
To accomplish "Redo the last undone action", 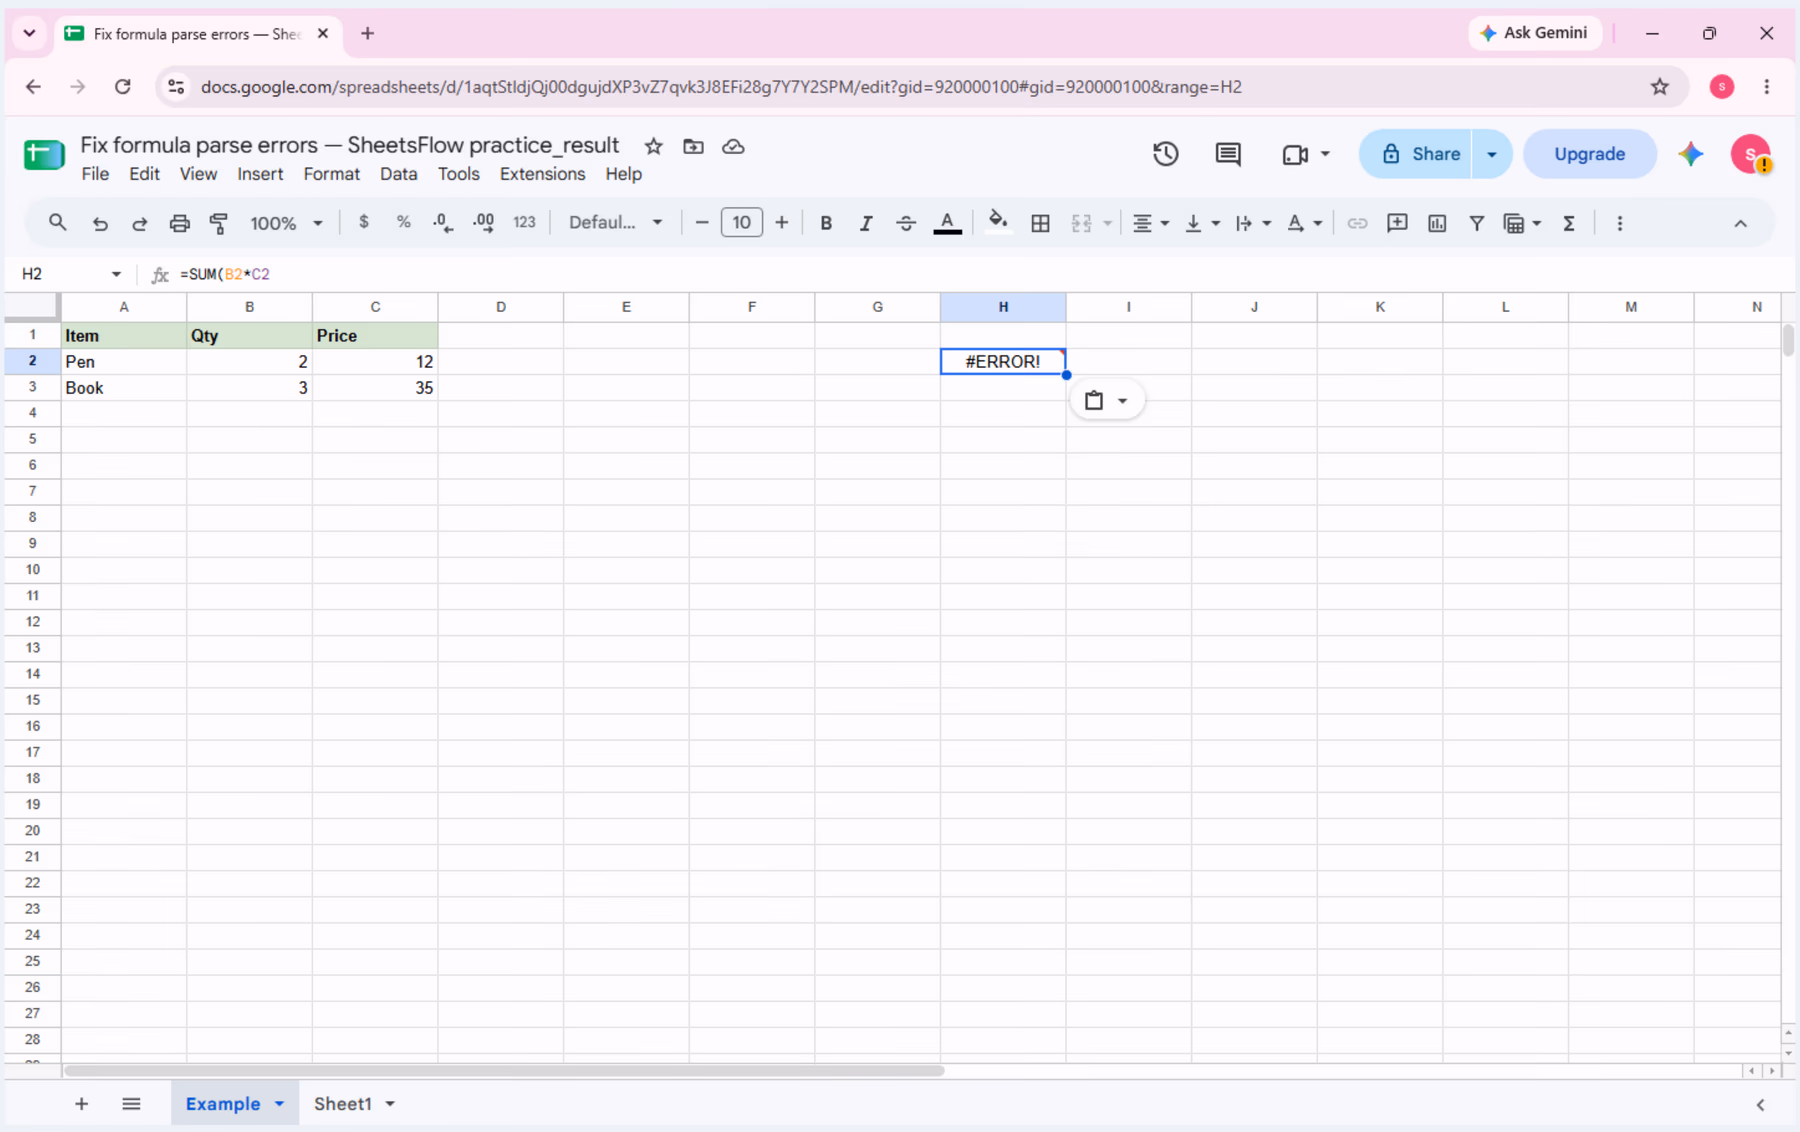I will 140,223.
